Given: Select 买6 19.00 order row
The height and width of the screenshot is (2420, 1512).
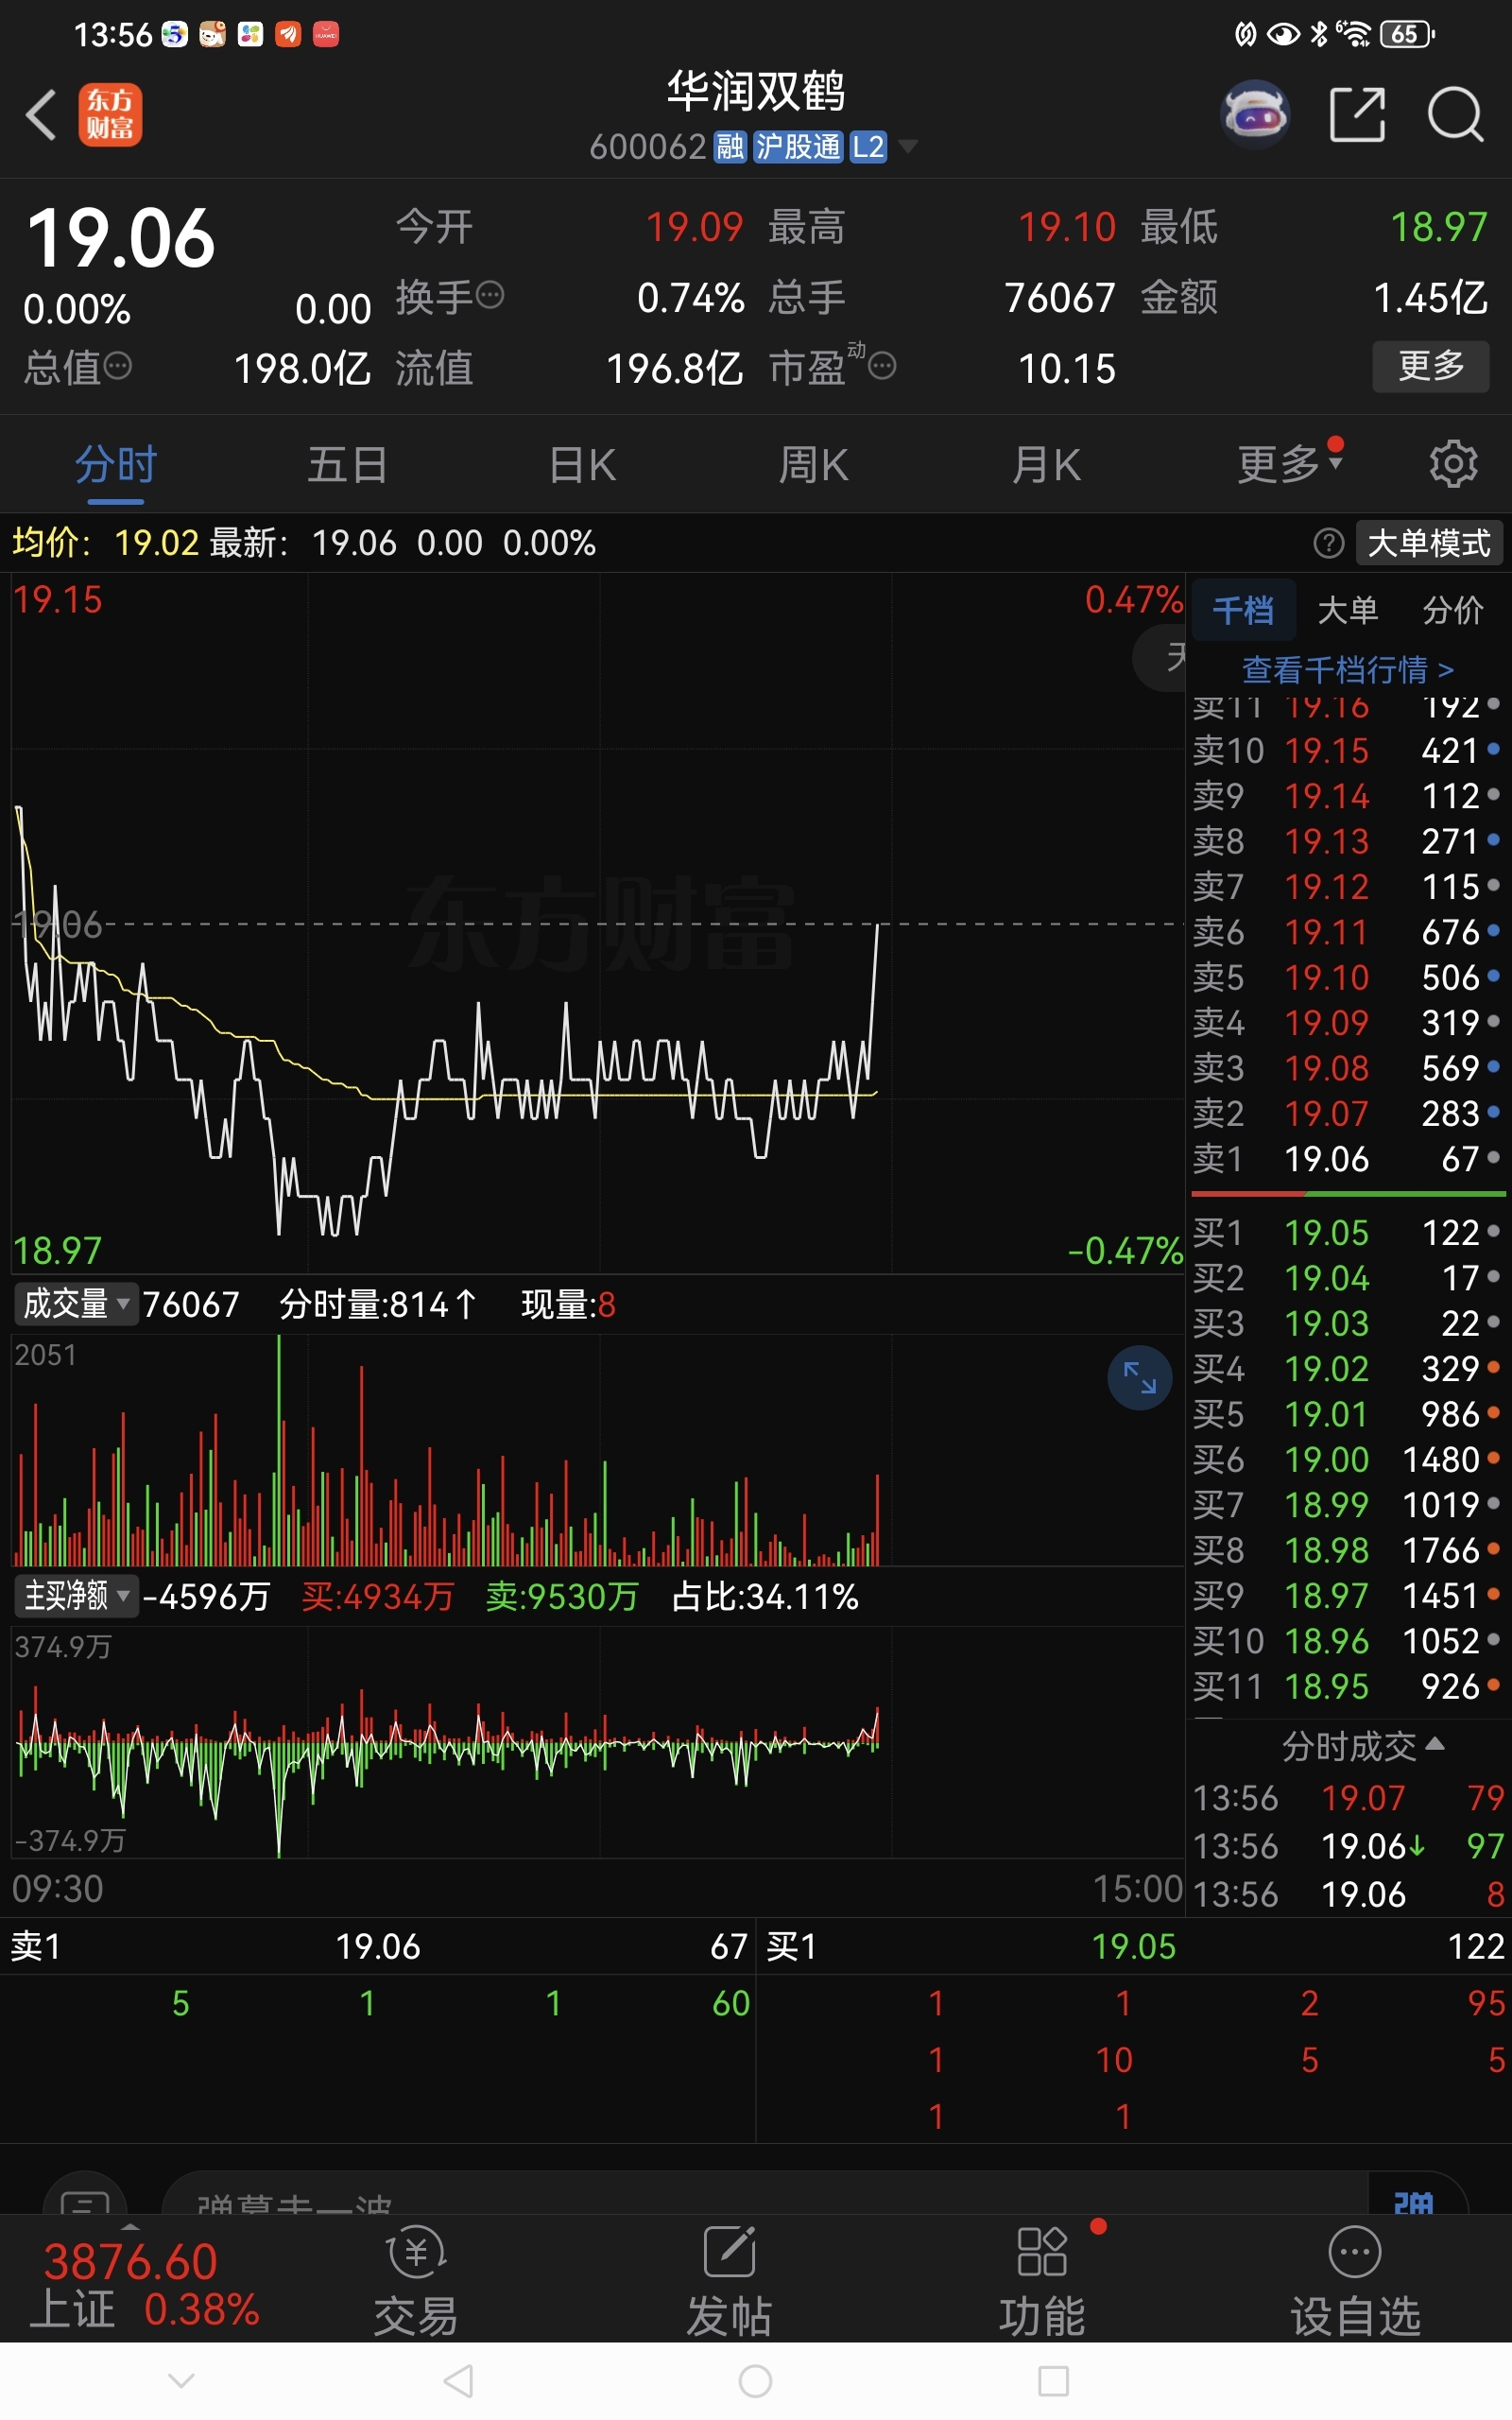Looking at the screenshot, I should 1347,1459.
